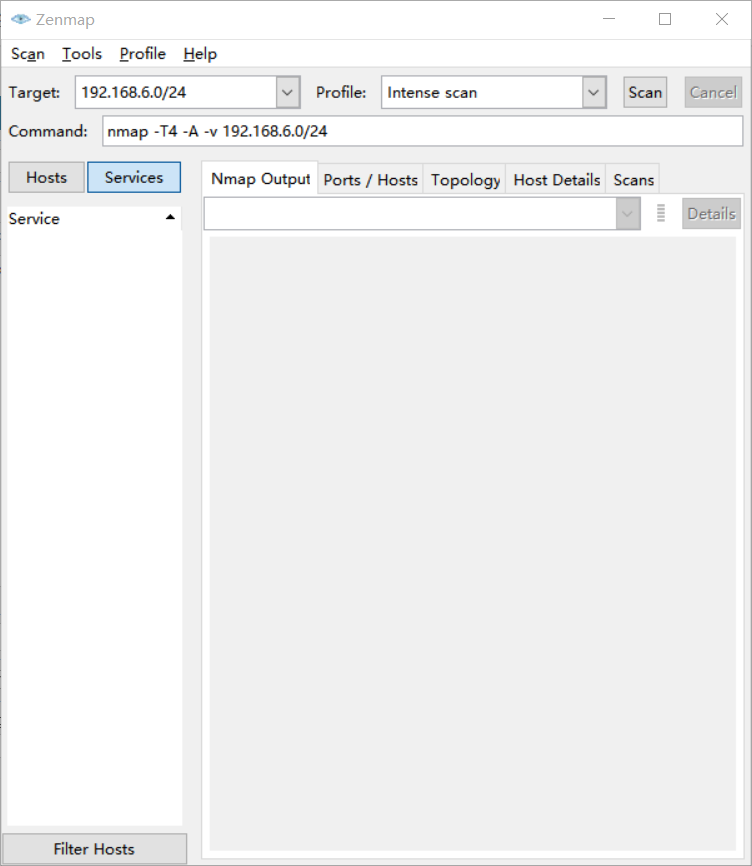Start the scan with Scan button

pyautogui.click(x=645, y=92)
